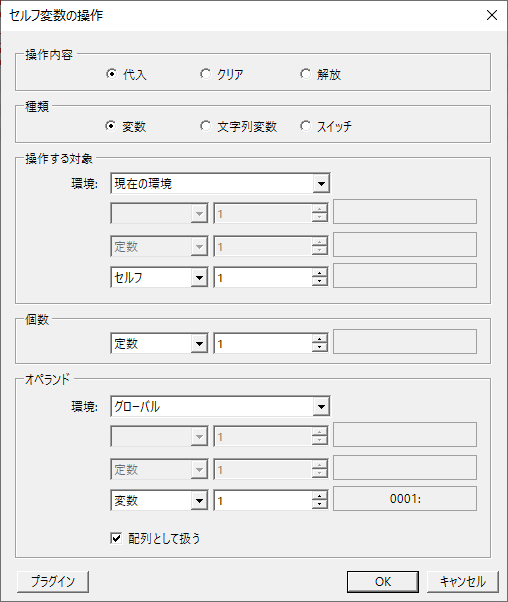Click the 個数 count number field
Viewport: 508px width, 602px height.
(263, 344)
